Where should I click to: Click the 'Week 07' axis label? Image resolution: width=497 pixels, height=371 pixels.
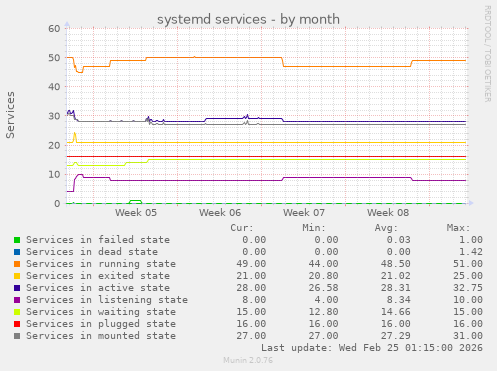304,213
